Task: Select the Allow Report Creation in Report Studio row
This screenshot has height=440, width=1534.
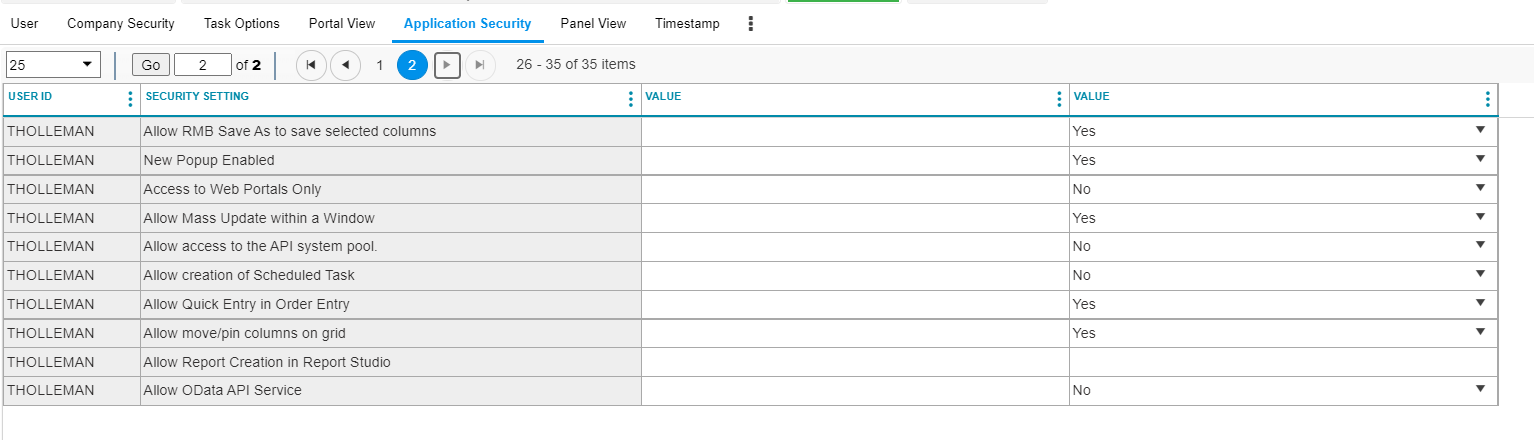Action: click(x=390, y=362)
